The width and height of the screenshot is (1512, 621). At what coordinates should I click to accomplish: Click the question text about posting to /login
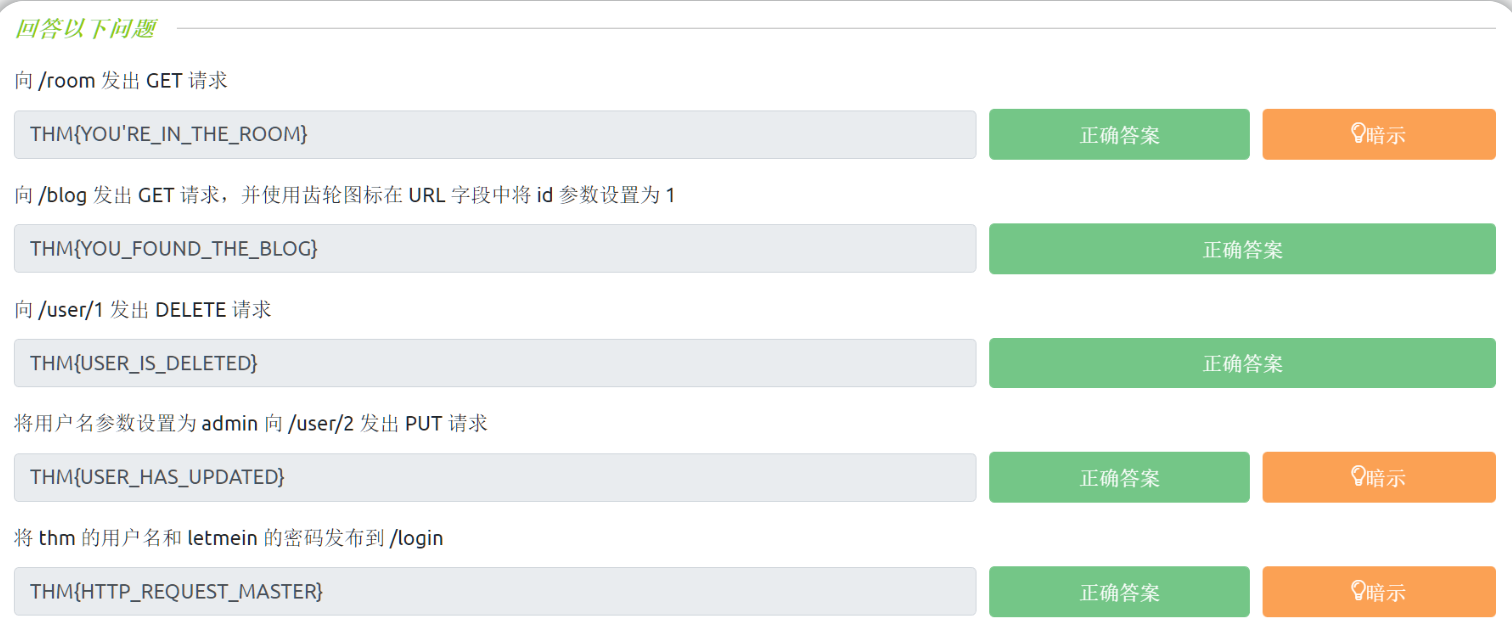point(228,538)
